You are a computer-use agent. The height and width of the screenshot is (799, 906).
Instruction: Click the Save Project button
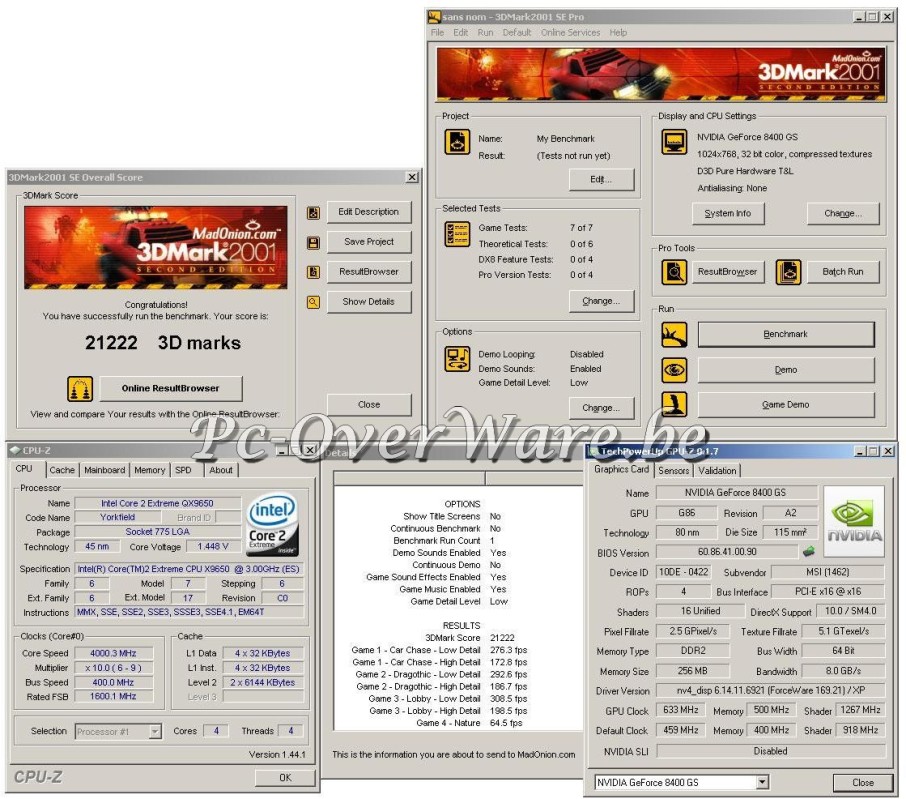coord(369,242)
